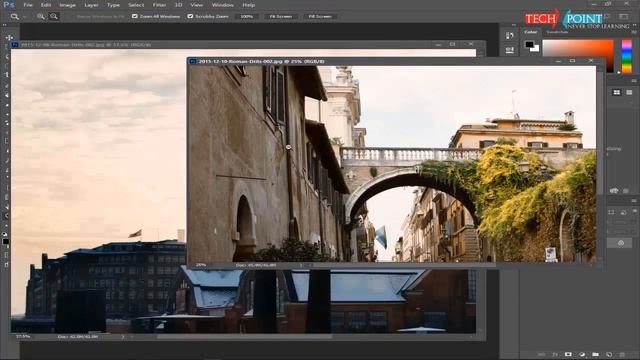Open the 3D menu
The image size is (640, 360).
pyautogui.click(x=178, y=5)
